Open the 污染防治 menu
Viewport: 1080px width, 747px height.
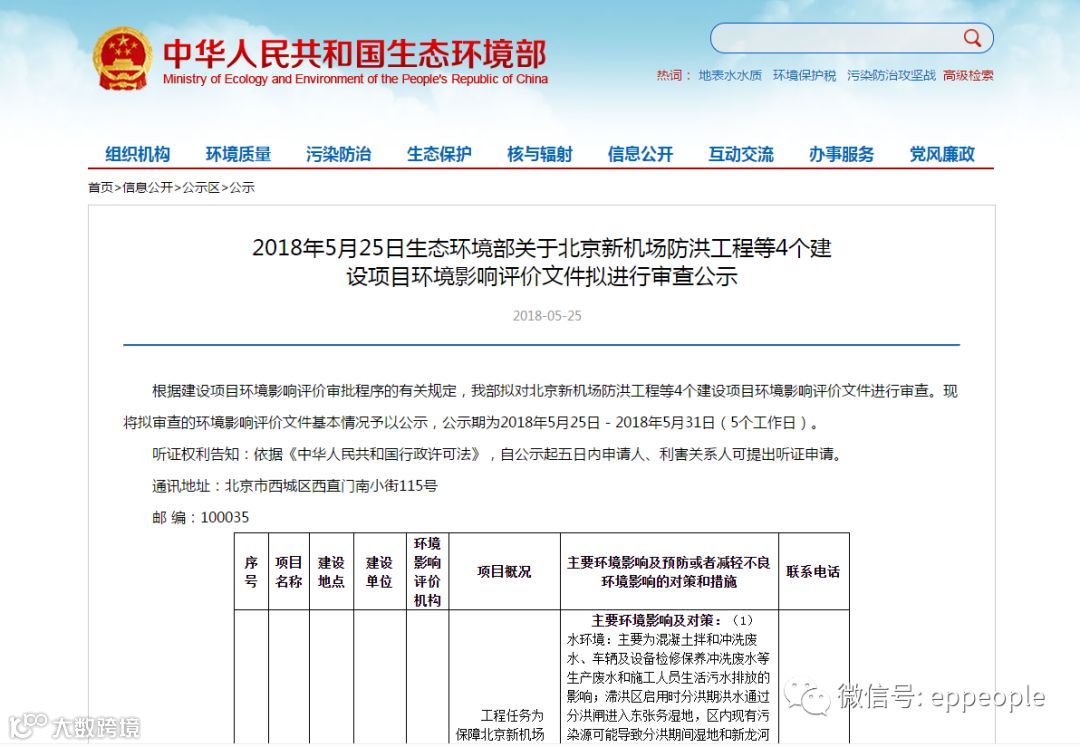coord(339,154)
